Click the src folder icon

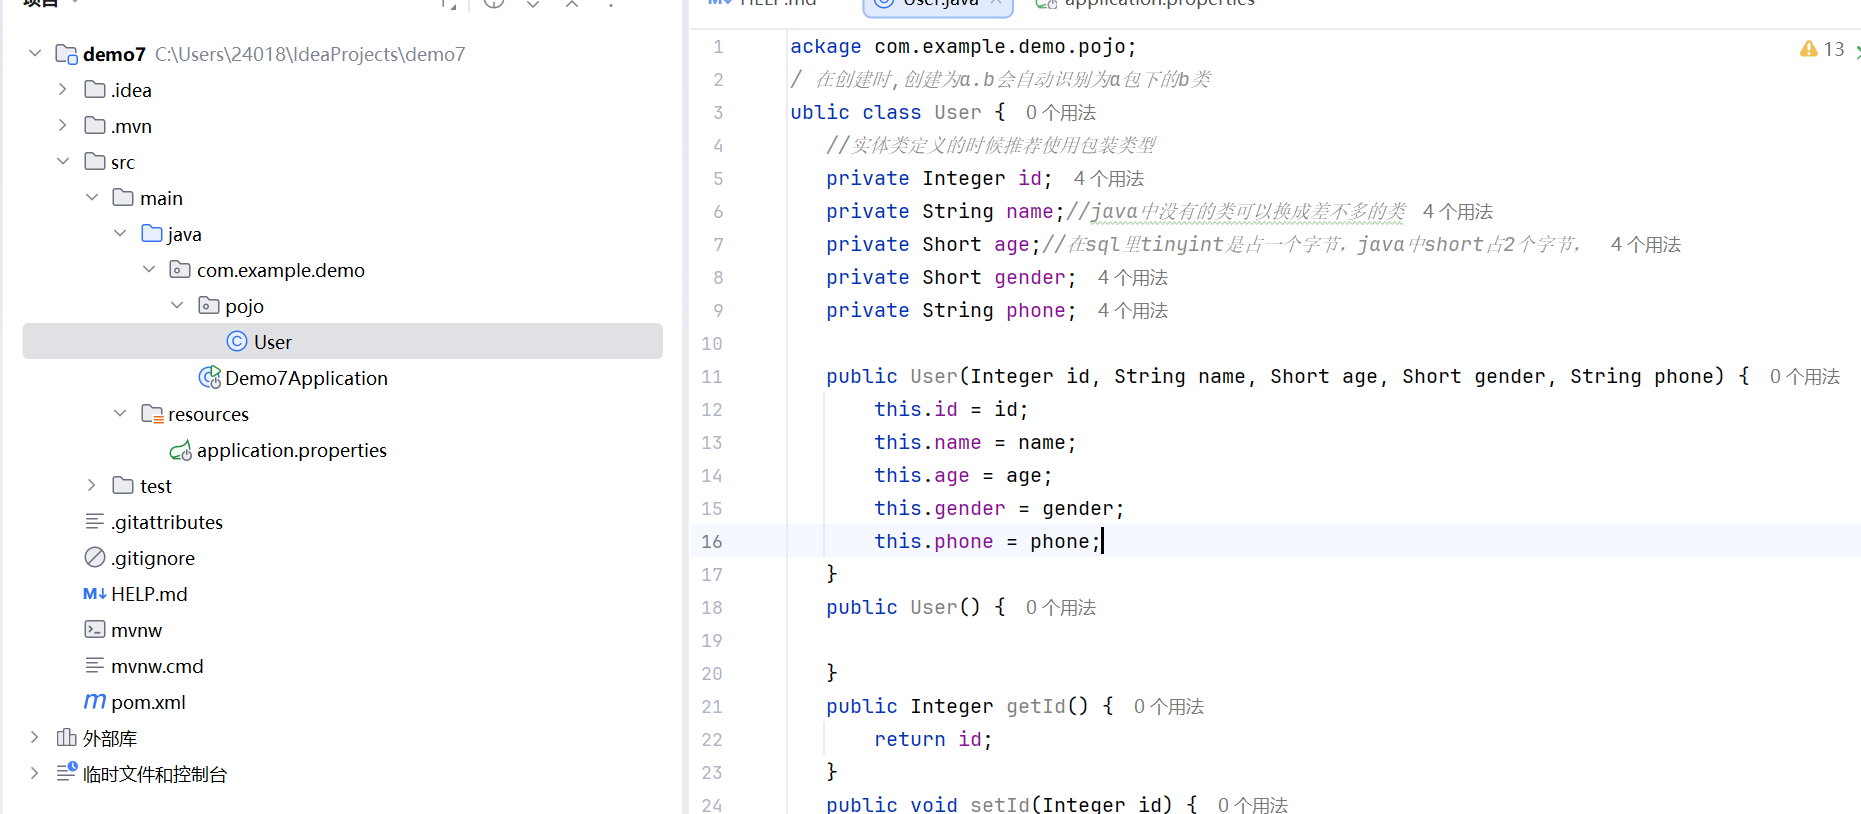coord(95,162)
